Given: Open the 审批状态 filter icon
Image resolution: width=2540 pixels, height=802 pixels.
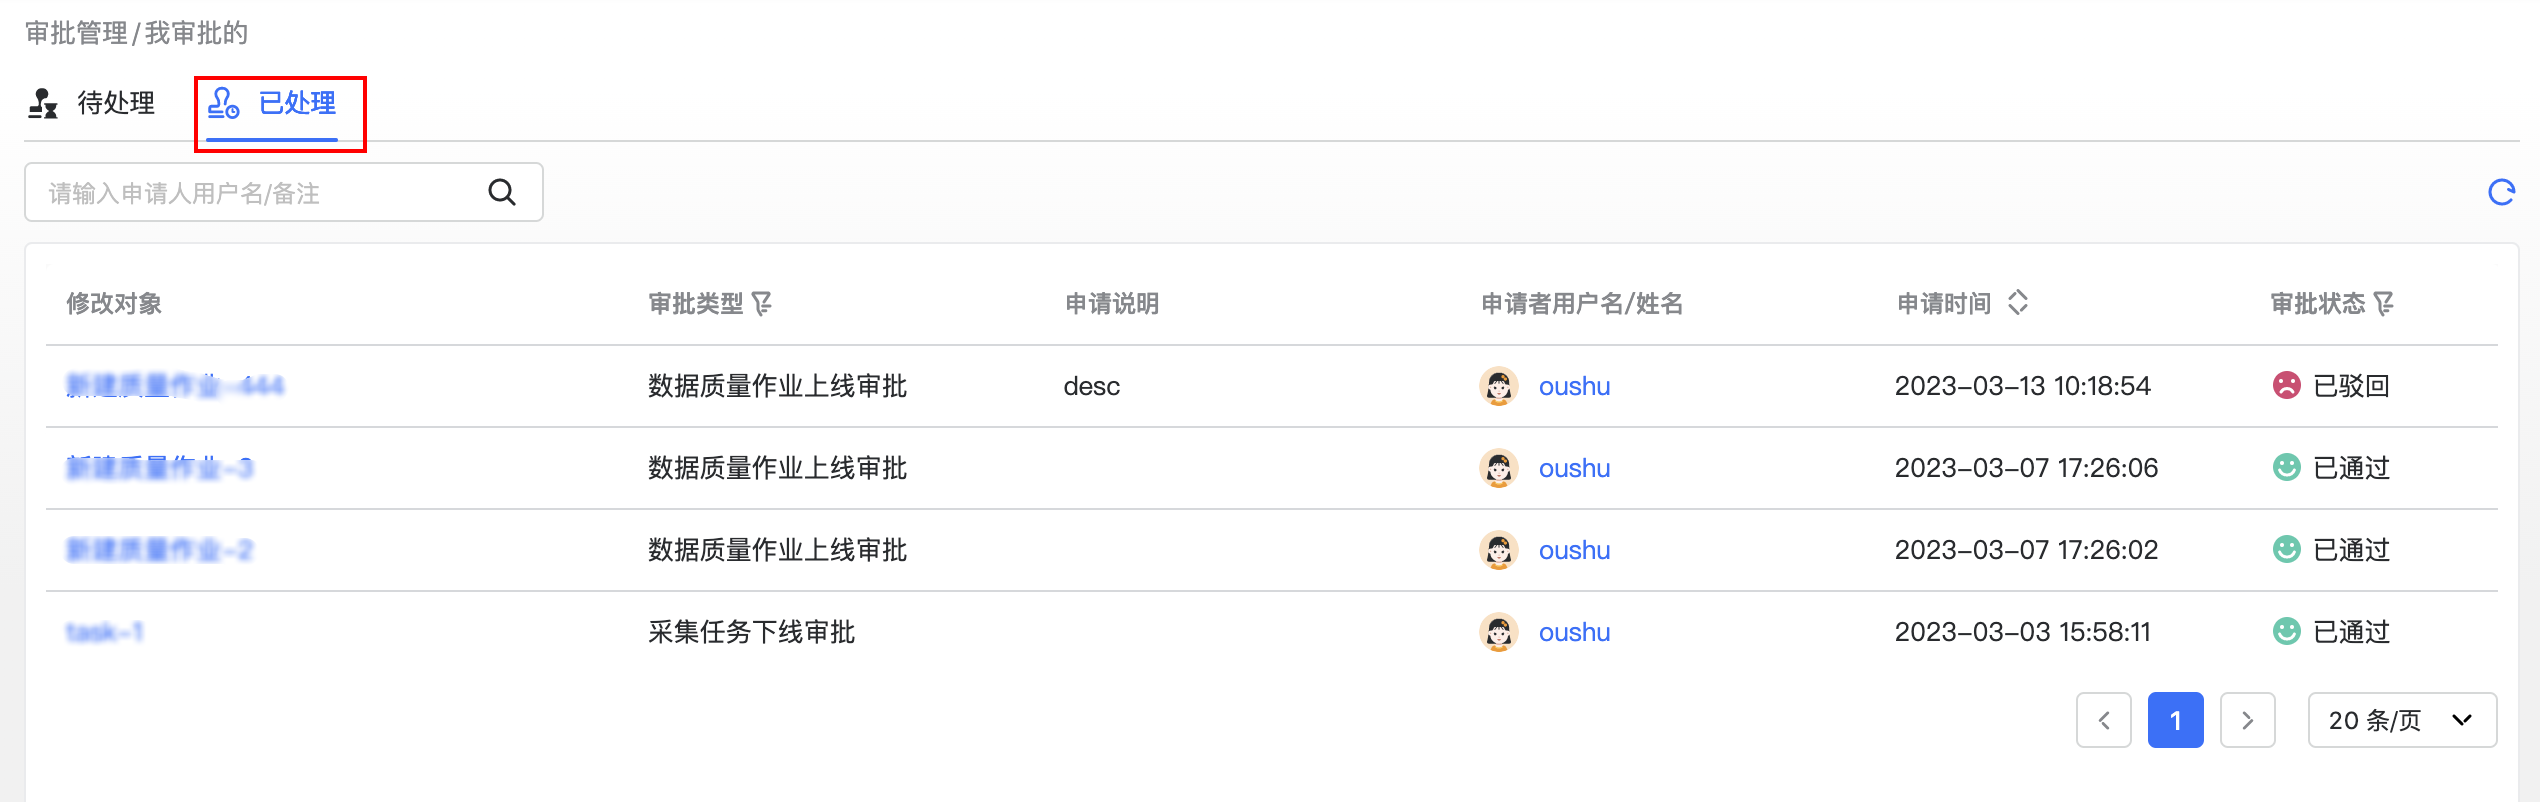Looking at the screenshot, I should coord(2384,303).
